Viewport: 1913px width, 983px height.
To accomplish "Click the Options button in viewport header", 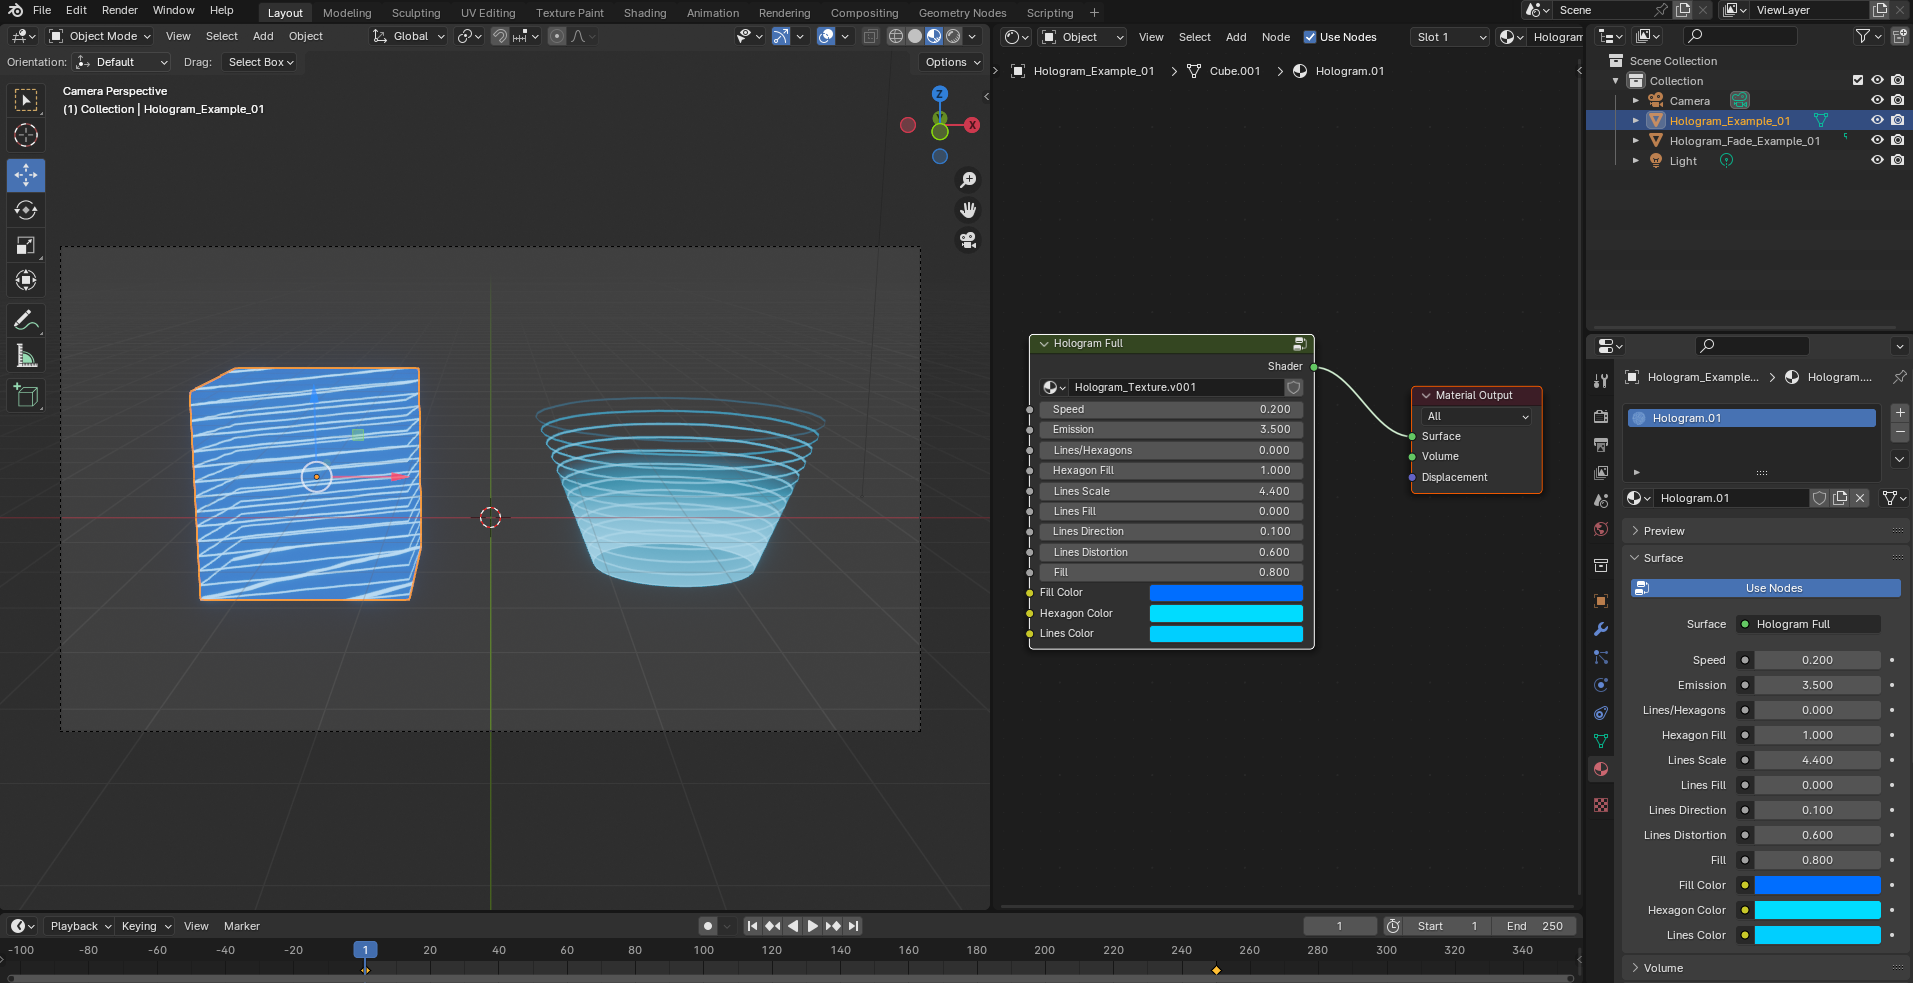I will 949,62.
